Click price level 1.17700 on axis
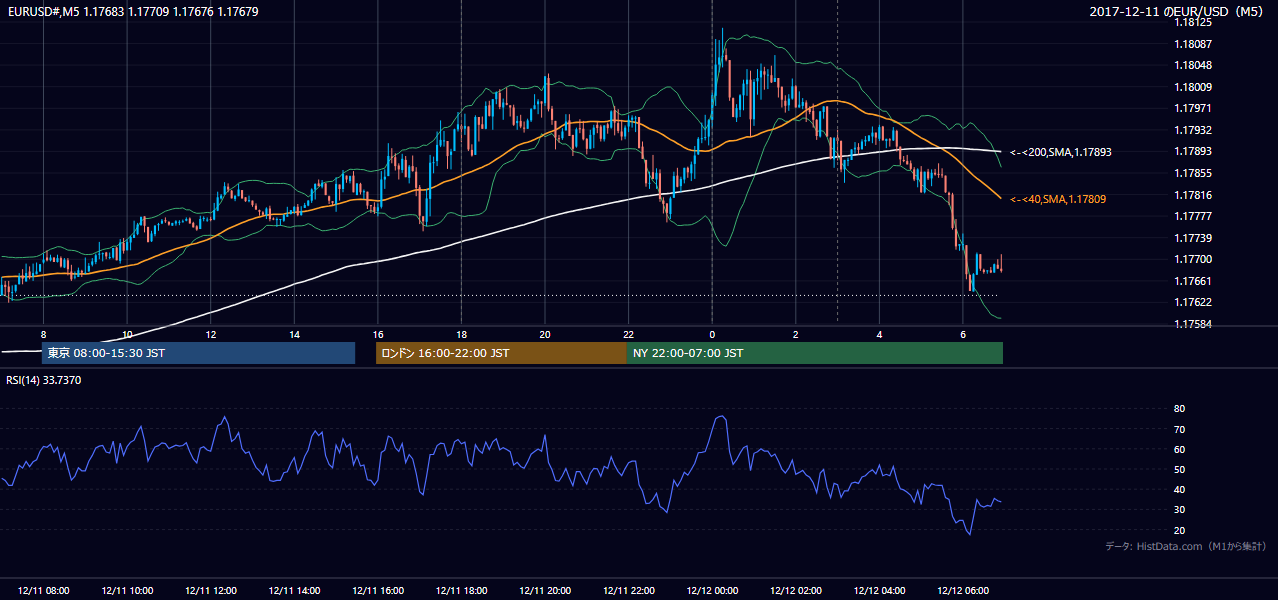This screenshot has height=600, width=1278. (x=1194, y=259)
